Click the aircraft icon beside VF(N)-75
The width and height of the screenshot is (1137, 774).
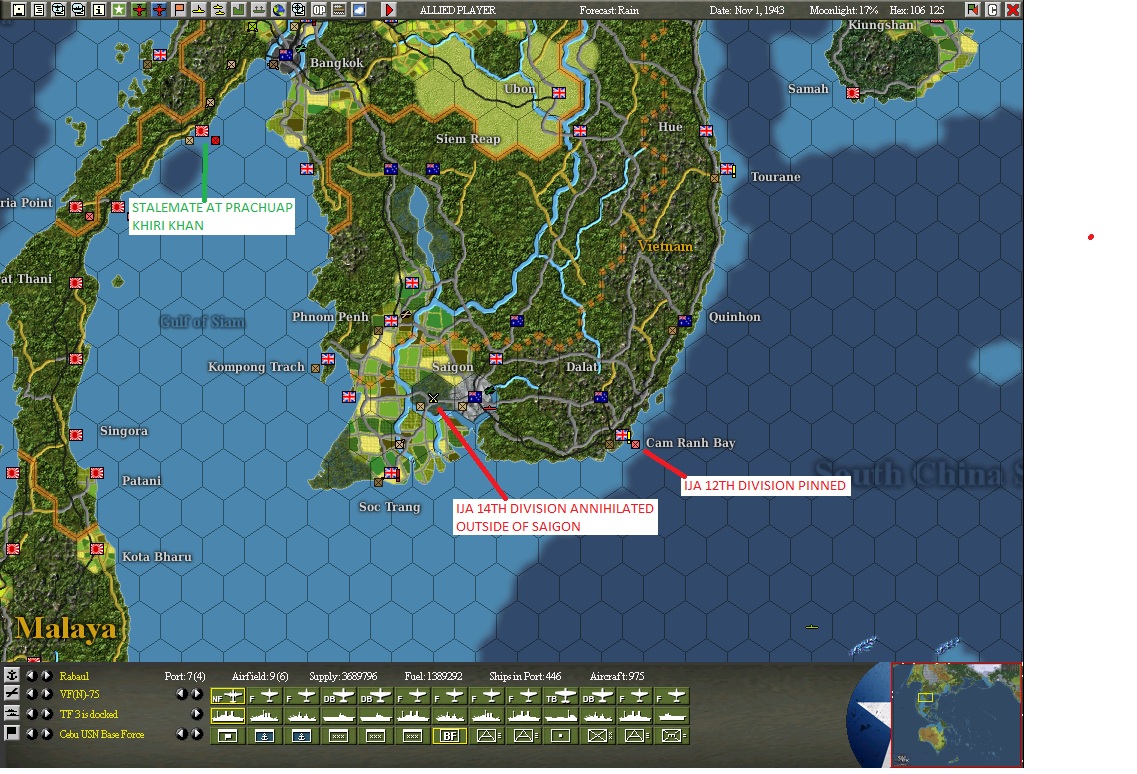[12, 694]
